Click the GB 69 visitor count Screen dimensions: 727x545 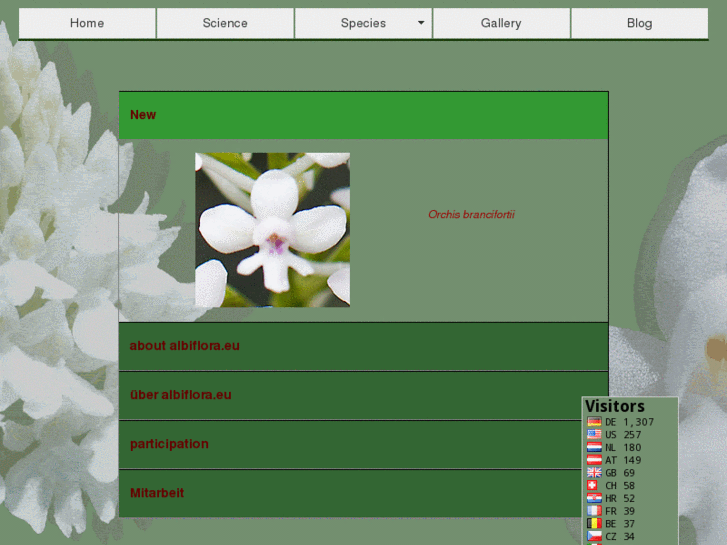point(620,473)
